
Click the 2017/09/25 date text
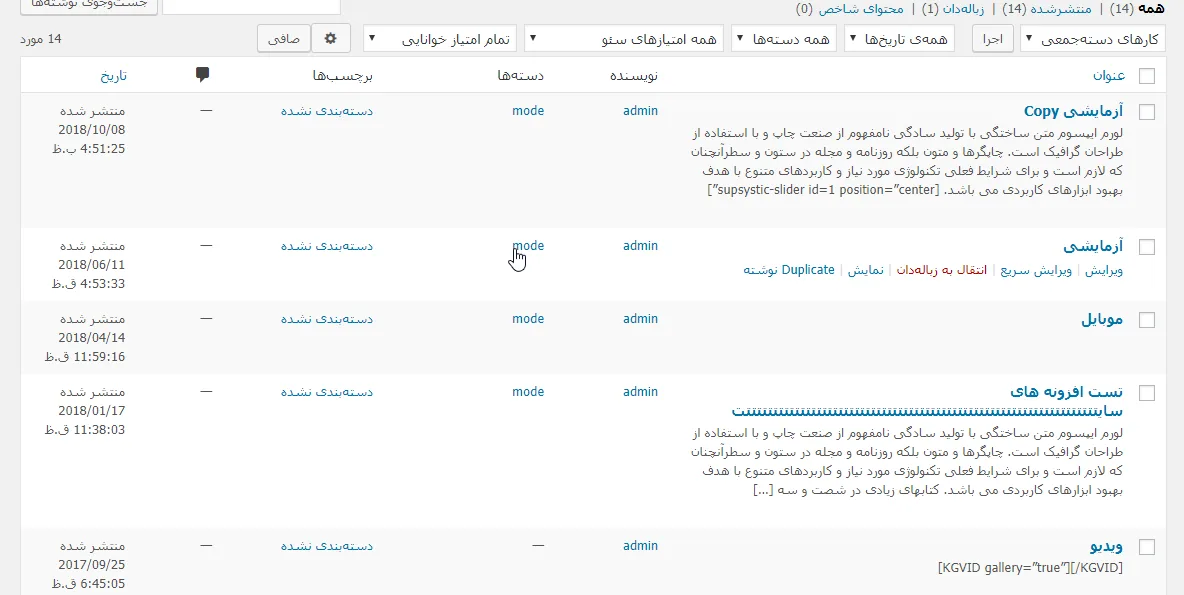pos(91,565)
